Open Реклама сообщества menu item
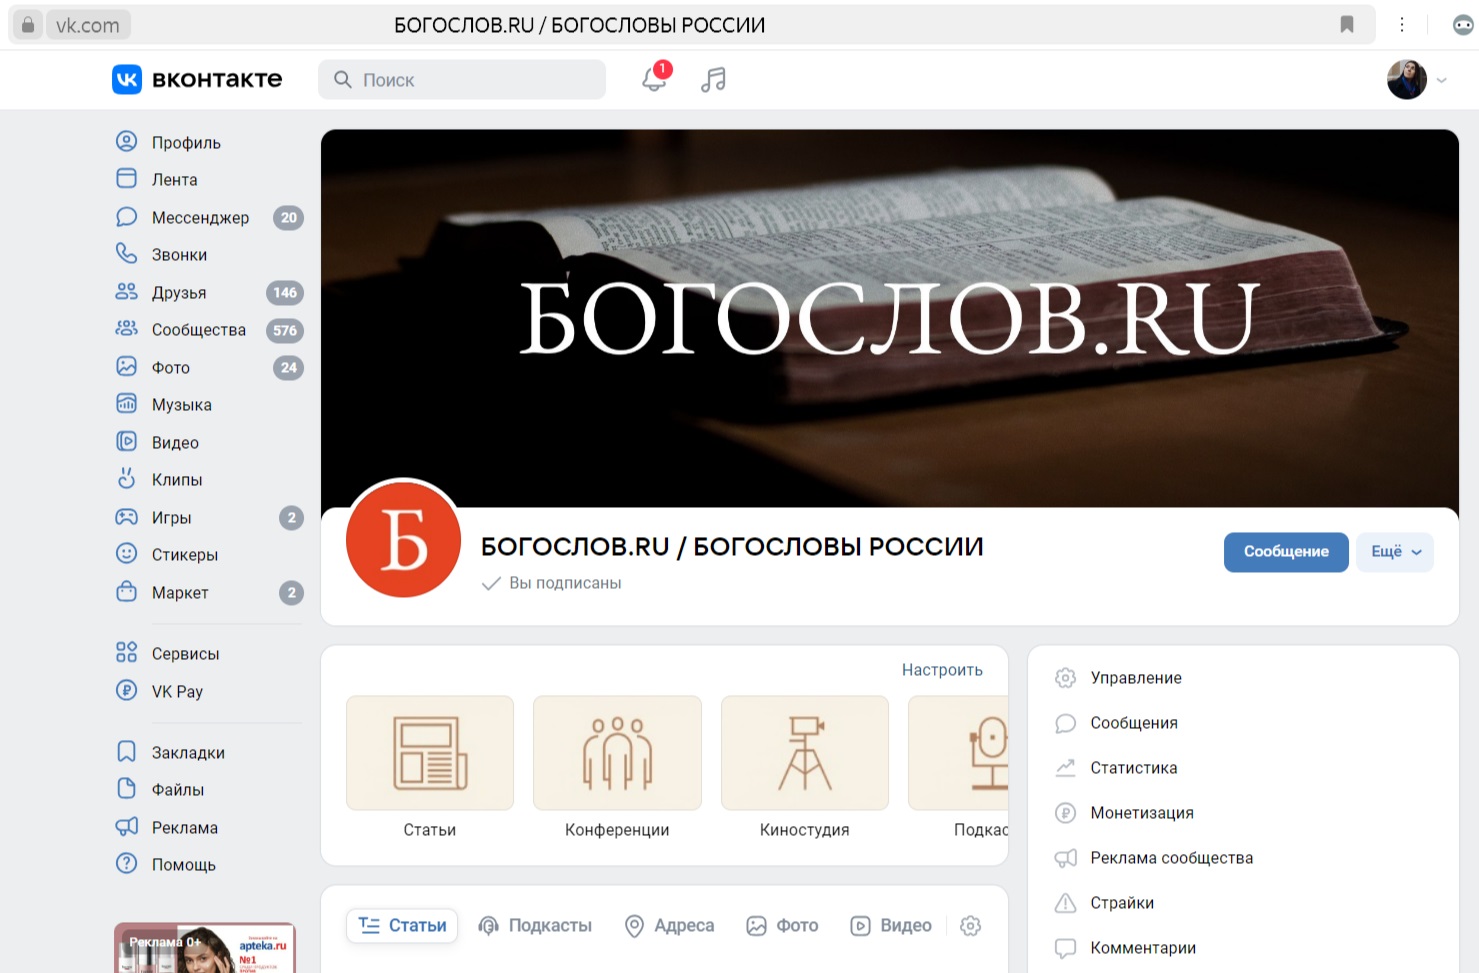Image resolution: width=1479 pixels, height=973 pixels. pyautogui.click(x=1171, y=858)
